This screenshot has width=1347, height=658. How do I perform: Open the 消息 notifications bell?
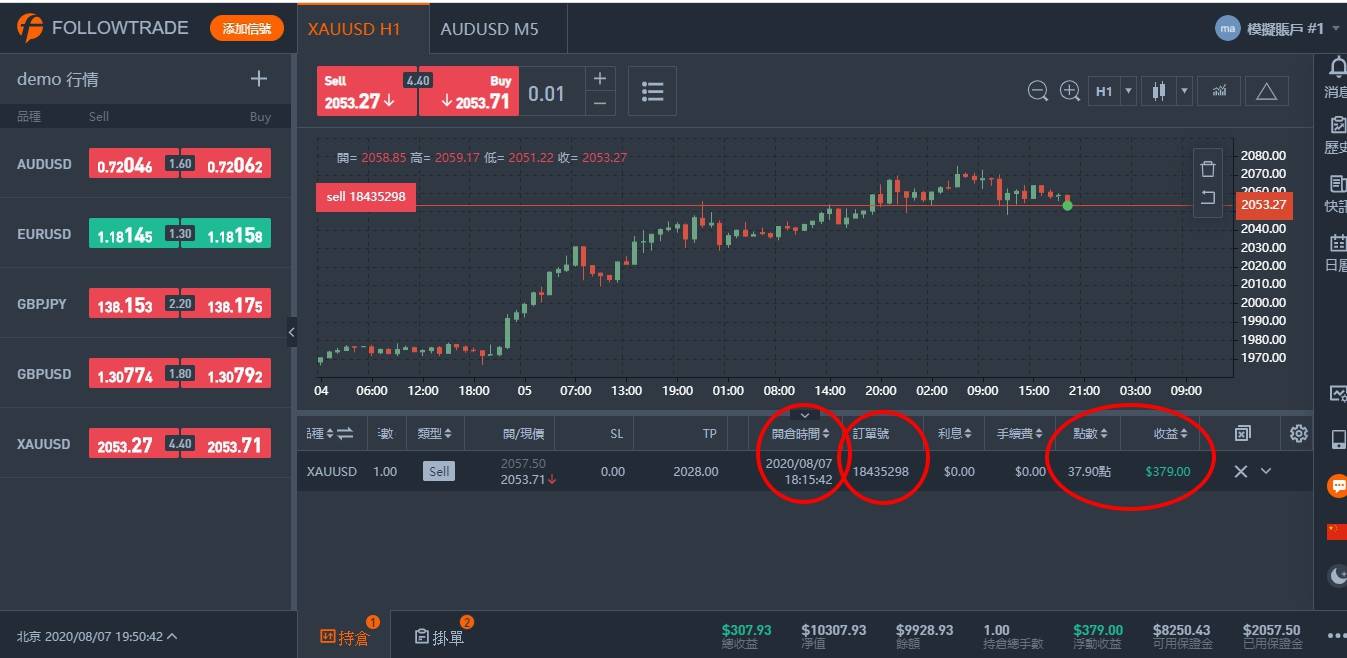tap(1336, 68)
